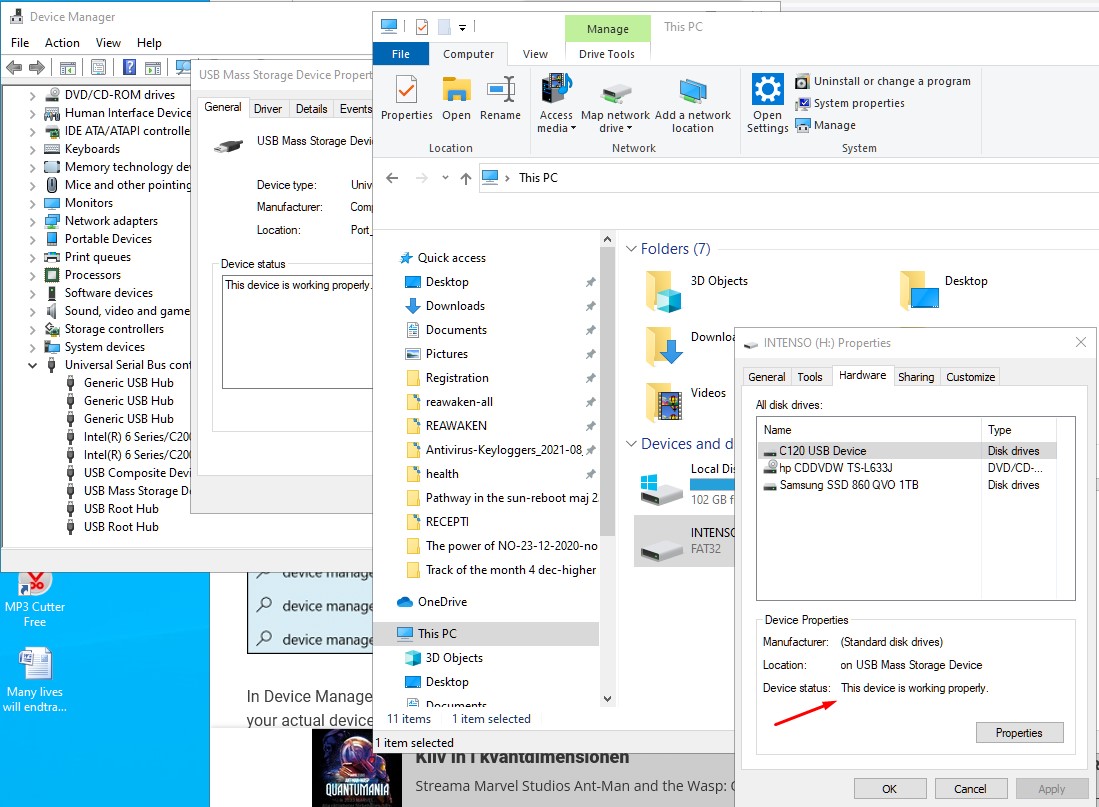Expand DVD/CD-ROM drives node
This screenshot has width=1099, height=807.
(32, 95)
